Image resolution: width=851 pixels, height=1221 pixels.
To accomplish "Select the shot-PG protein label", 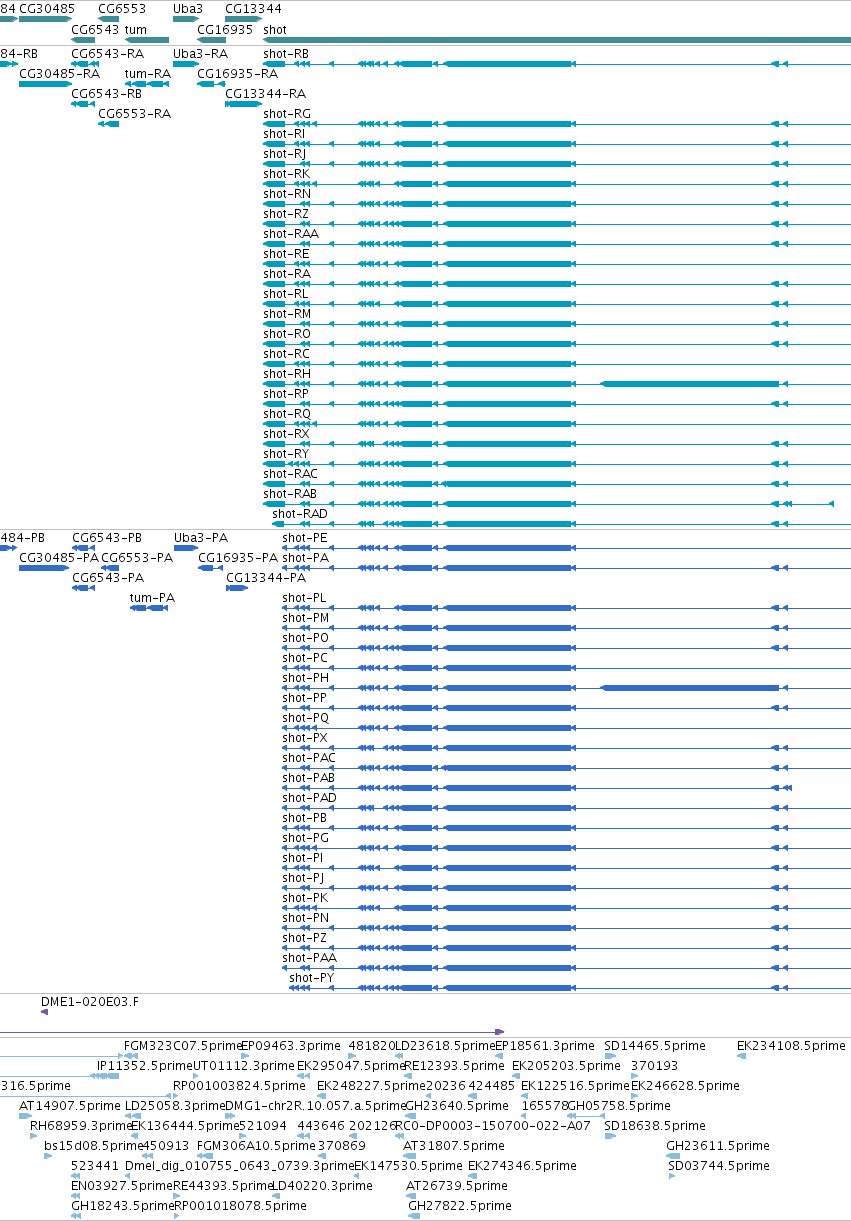I will pos(305,838).
